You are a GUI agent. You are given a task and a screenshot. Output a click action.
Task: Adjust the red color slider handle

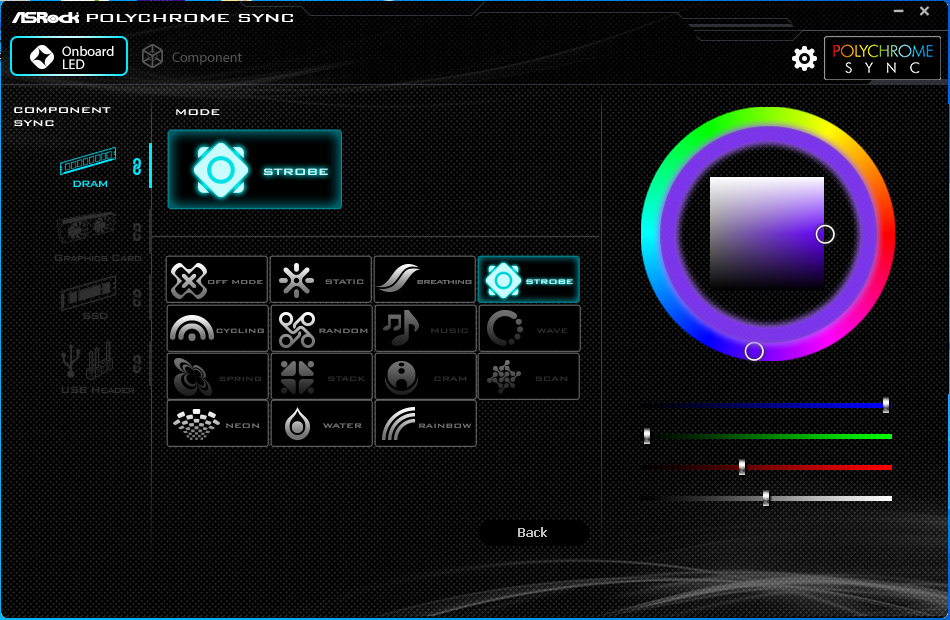pos(742,467)
